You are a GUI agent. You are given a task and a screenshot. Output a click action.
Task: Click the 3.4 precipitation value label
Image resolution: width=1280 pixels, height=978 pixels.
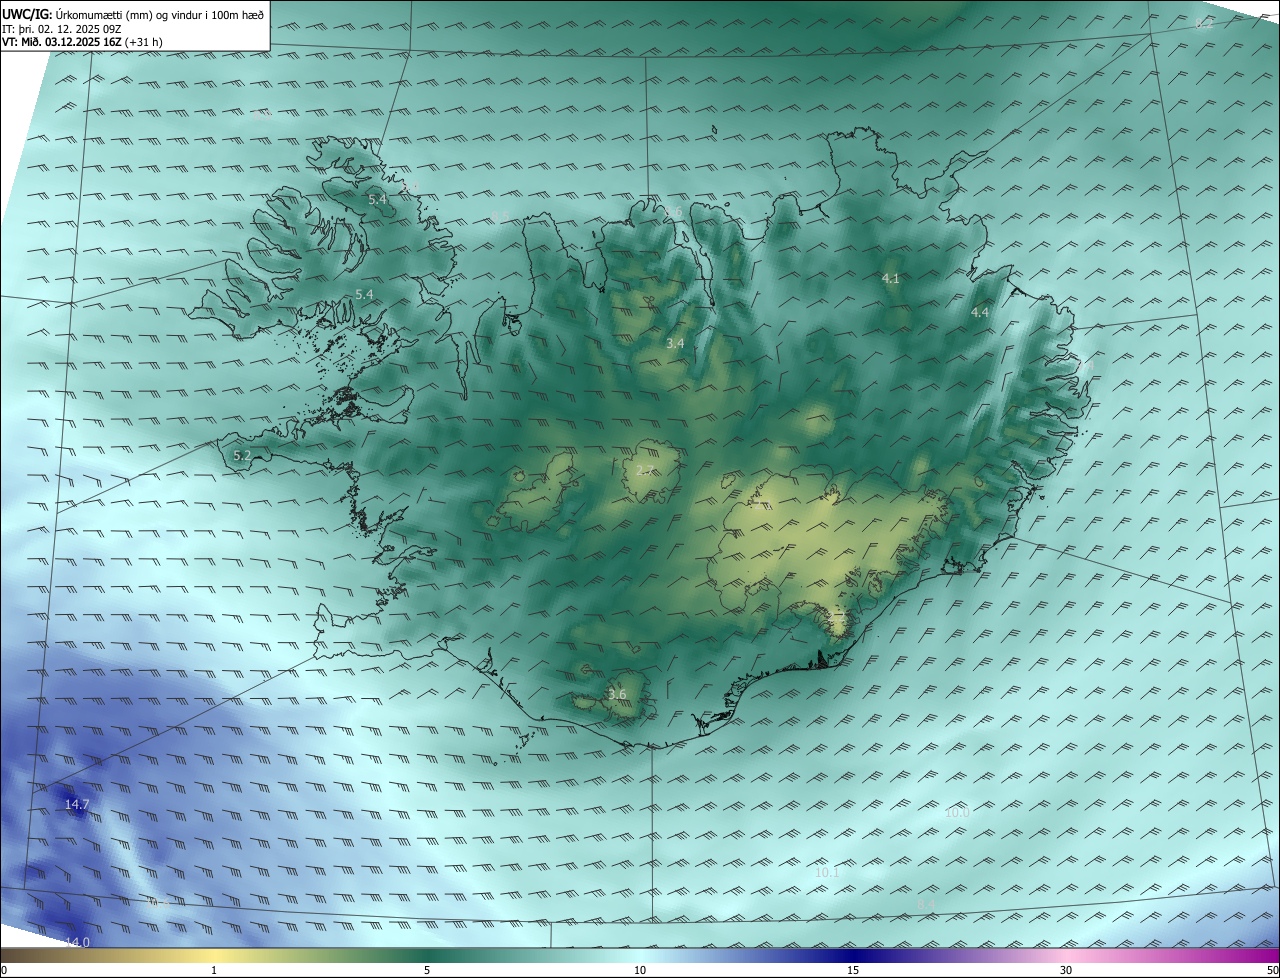coord(675,344)
